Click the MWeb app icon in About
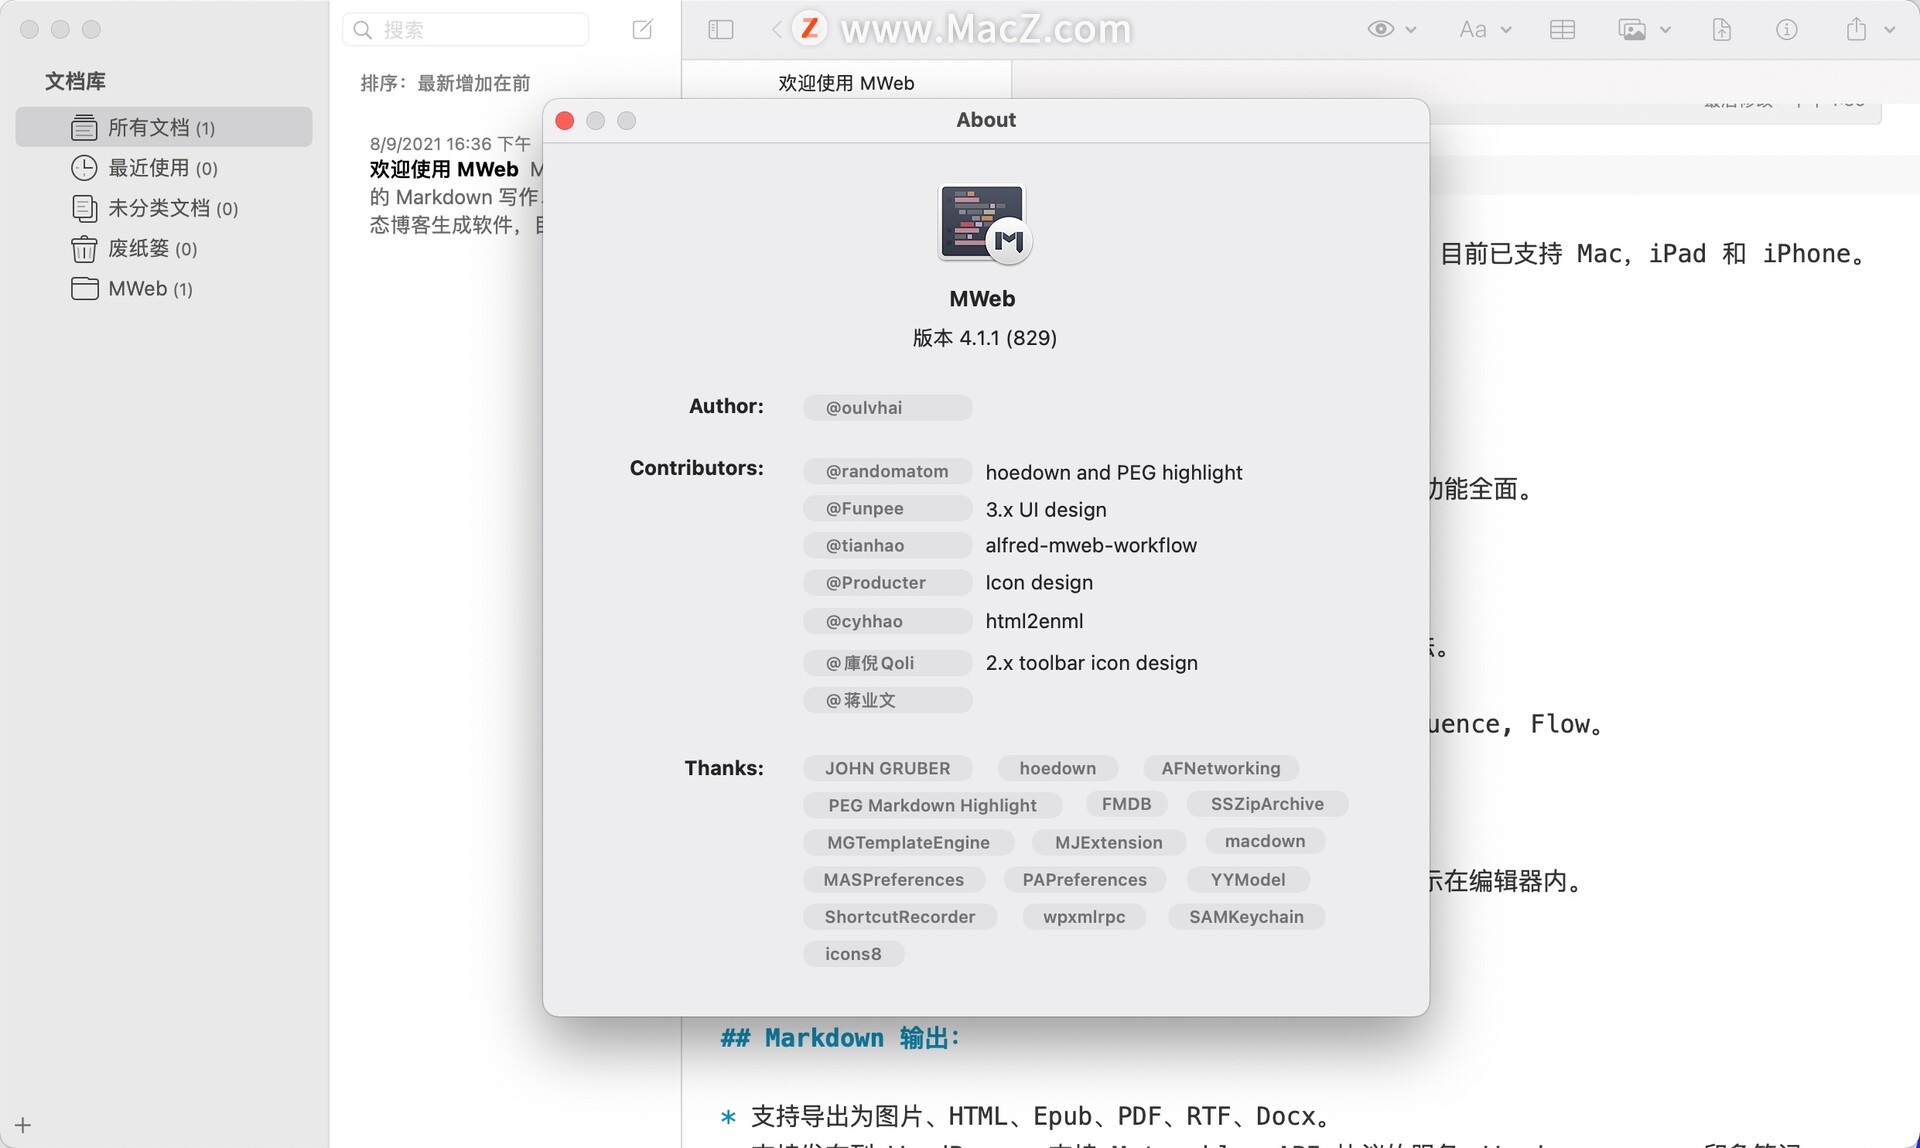This screenshot has width=1920, height=1148. coord(984,224)
